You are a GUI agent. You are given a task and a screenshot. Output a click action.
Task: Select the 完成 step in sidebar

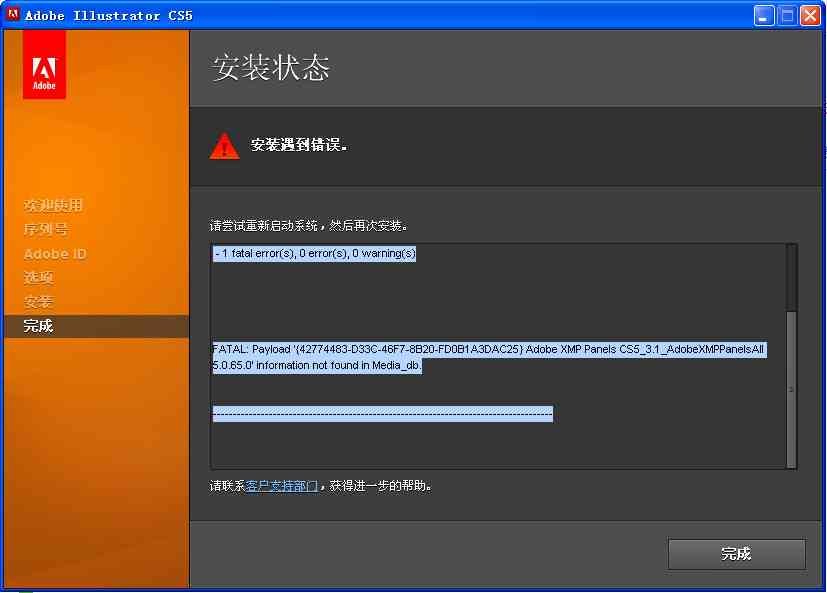point(96,326)
